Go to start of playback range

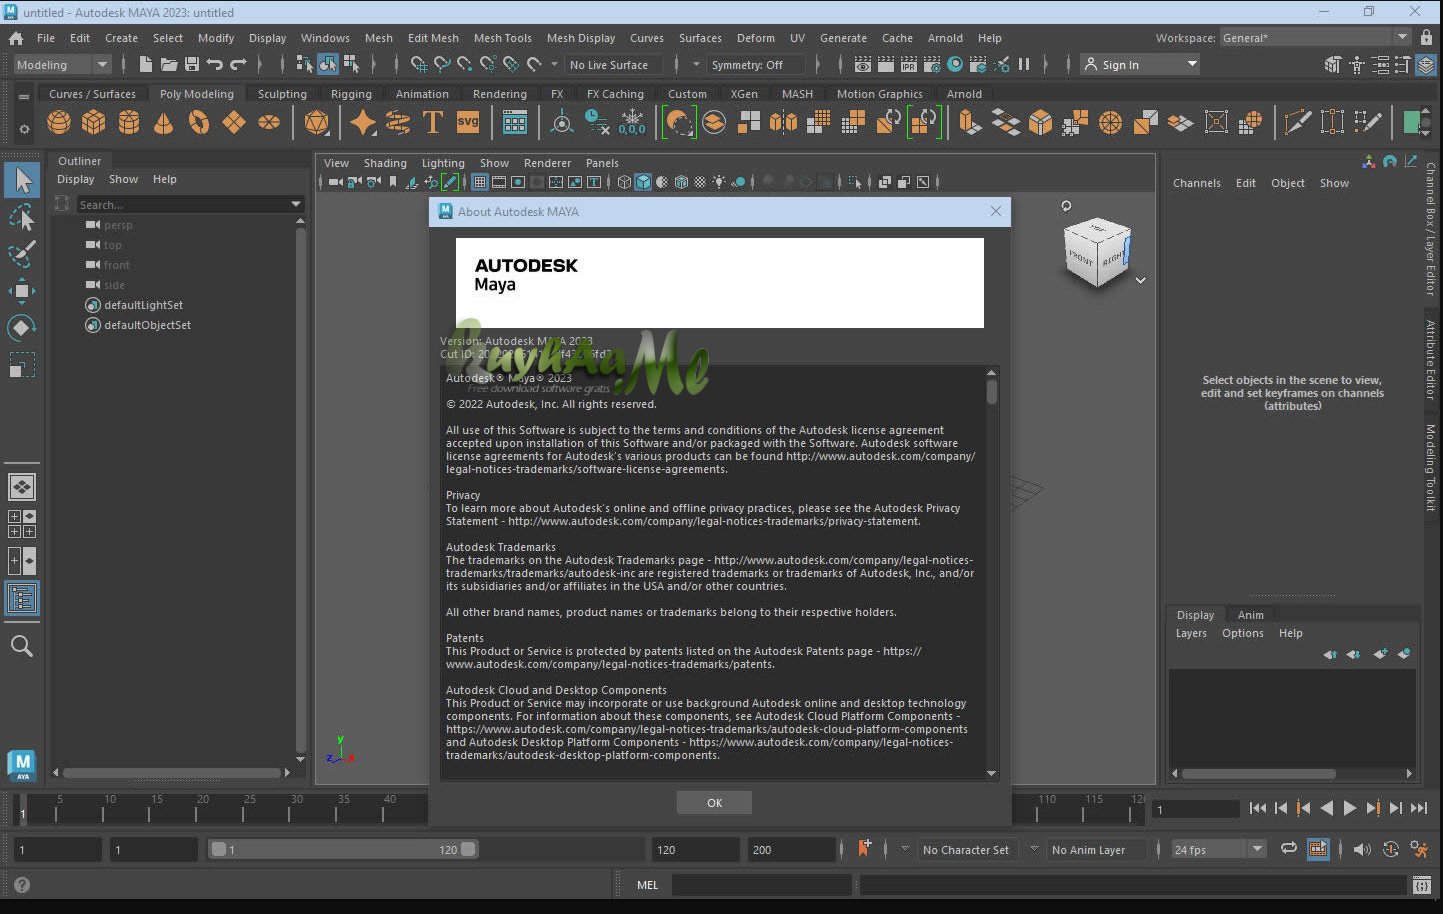click(1258, 808)
